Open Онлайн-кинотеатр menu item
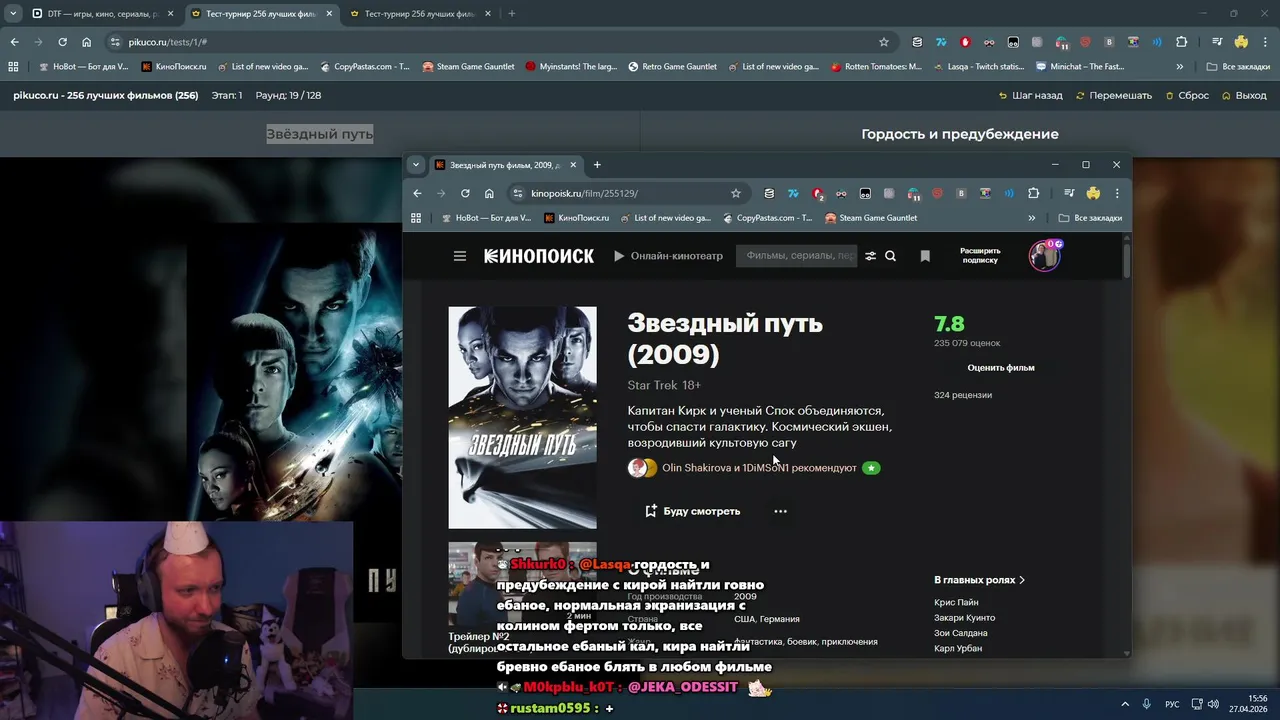Viewport: 1280px width, 720px height. pos(668,256)
